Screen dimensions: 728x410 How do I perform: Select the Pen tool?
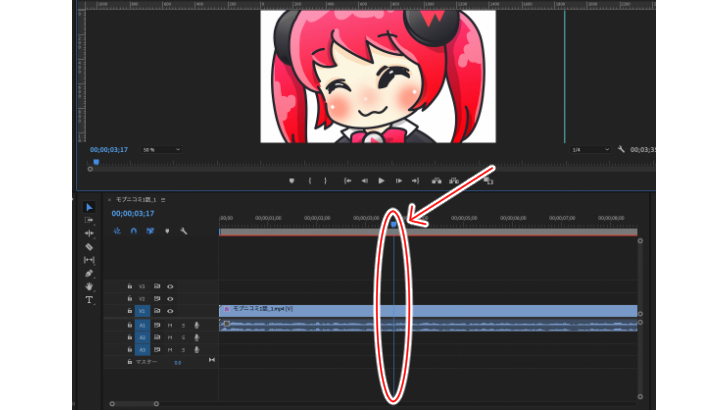tap(89, 273)
